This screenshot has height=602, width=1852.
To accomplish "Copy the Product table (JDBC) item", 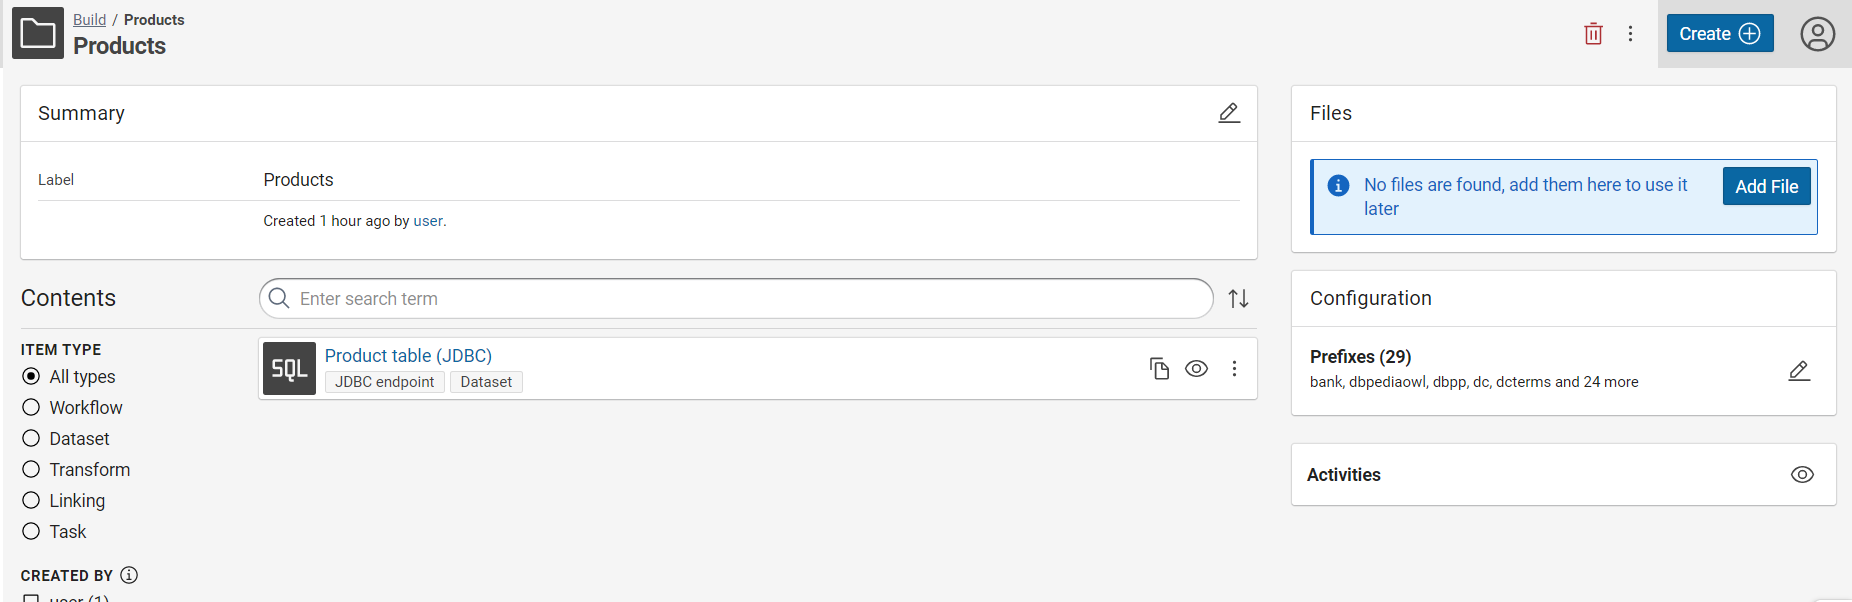I will point(1159,369).
